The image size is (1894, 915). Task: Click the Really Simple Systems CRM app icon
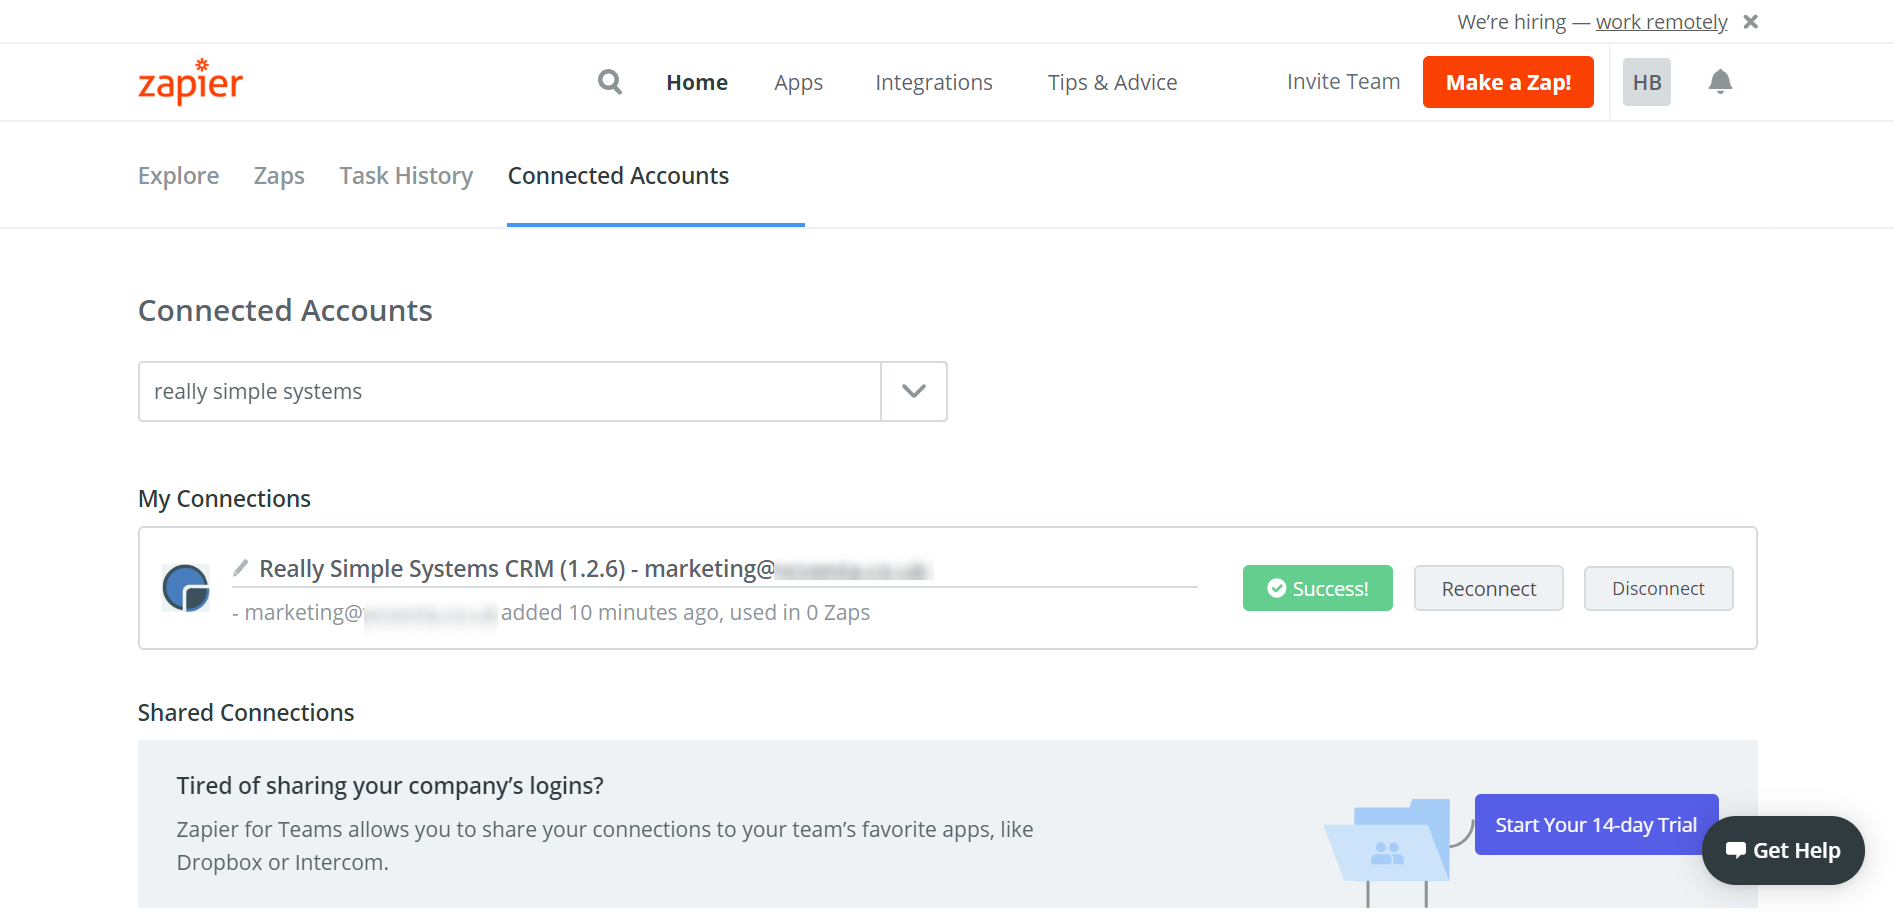pyautogui.click(x=186, y=587)
